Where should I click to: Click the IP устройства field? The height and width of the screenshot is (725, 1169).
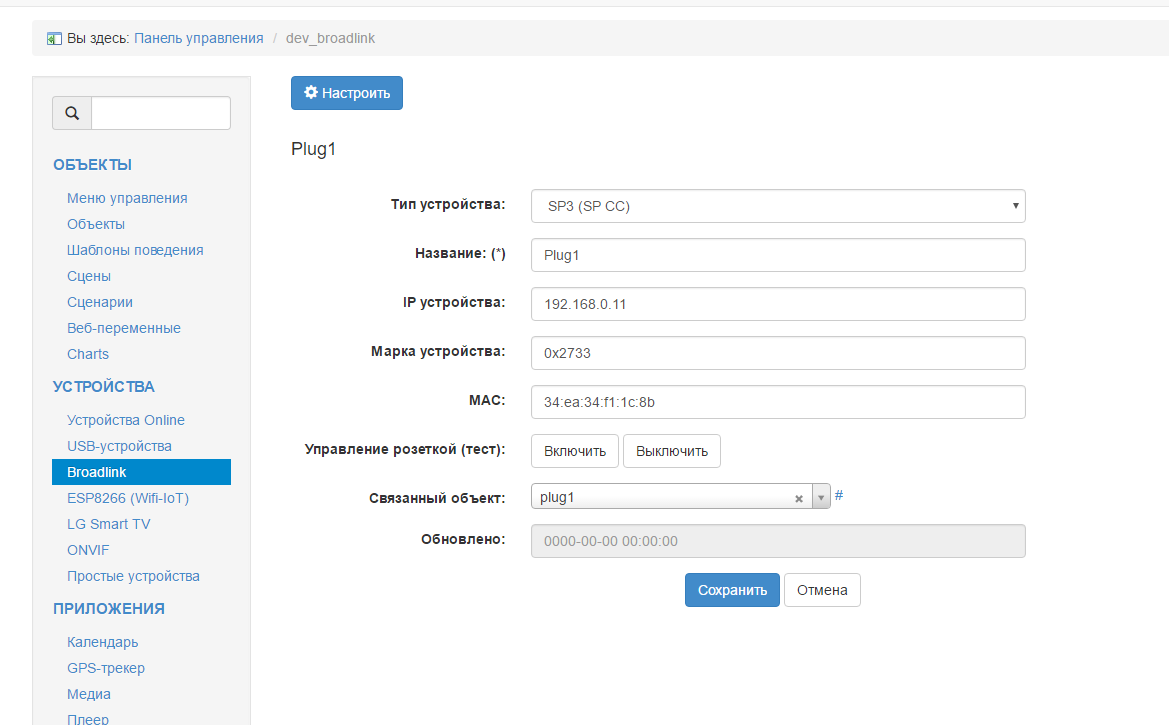tap(778, 304)
